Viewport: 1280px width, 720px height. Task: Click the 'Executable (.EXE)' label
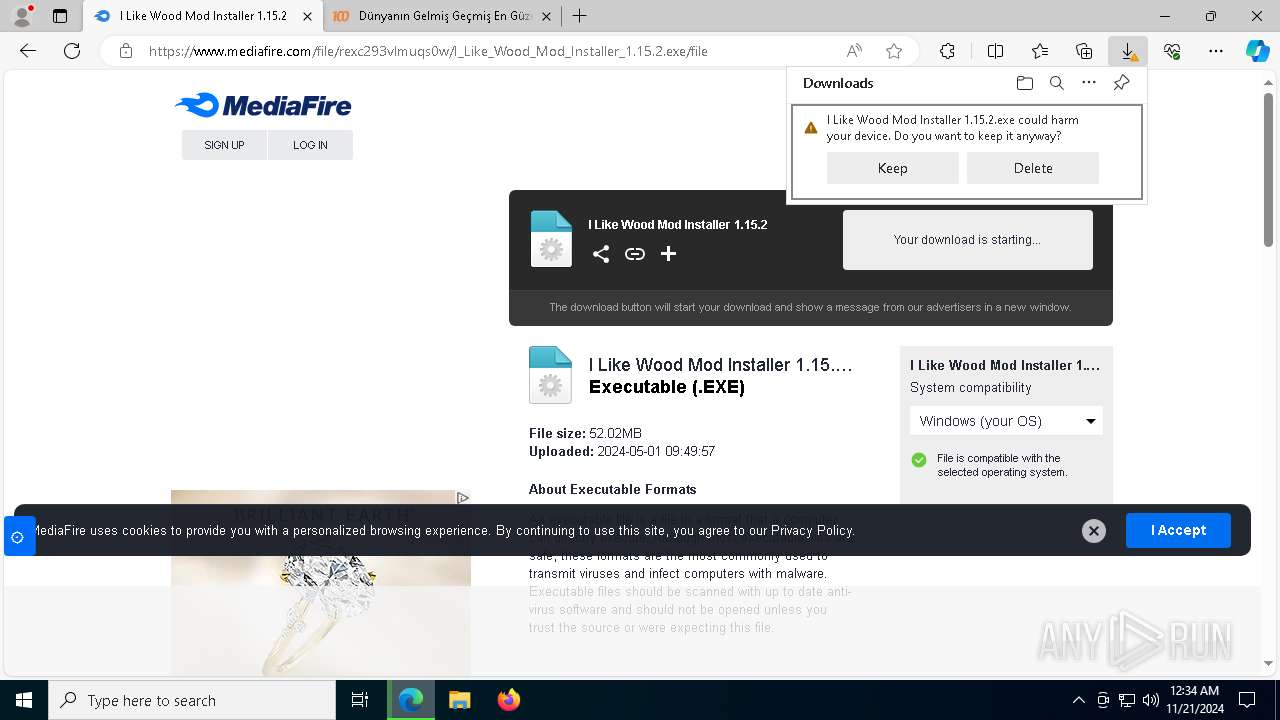(667, 387)
